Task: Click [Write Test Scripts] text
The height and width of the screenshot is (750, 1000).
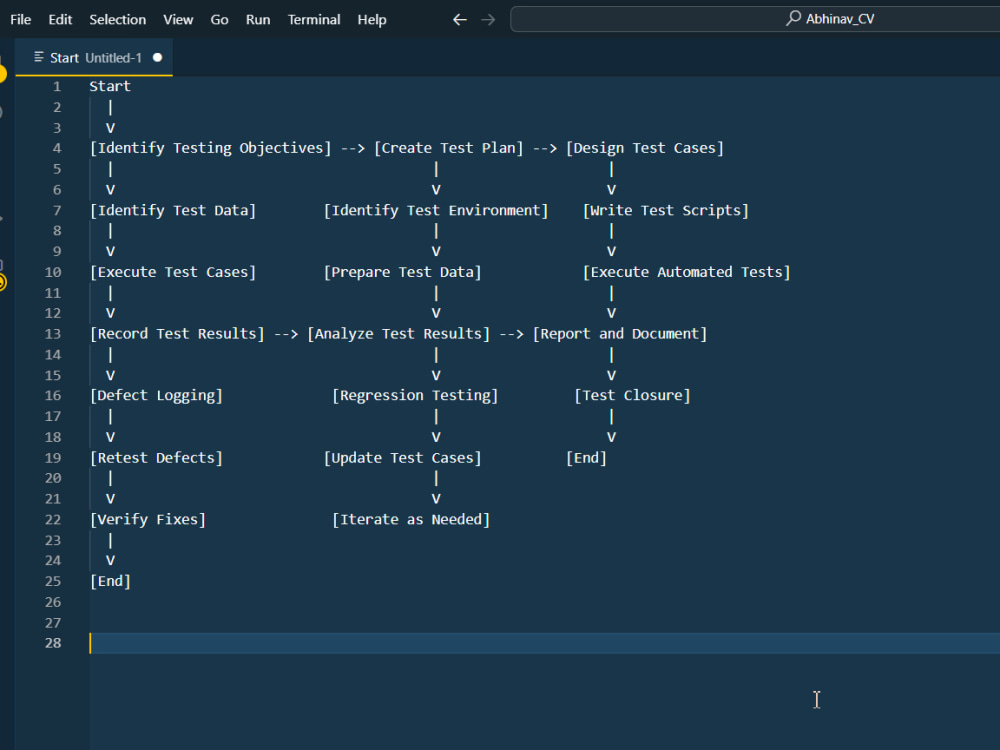Action: tap(666, 210)
